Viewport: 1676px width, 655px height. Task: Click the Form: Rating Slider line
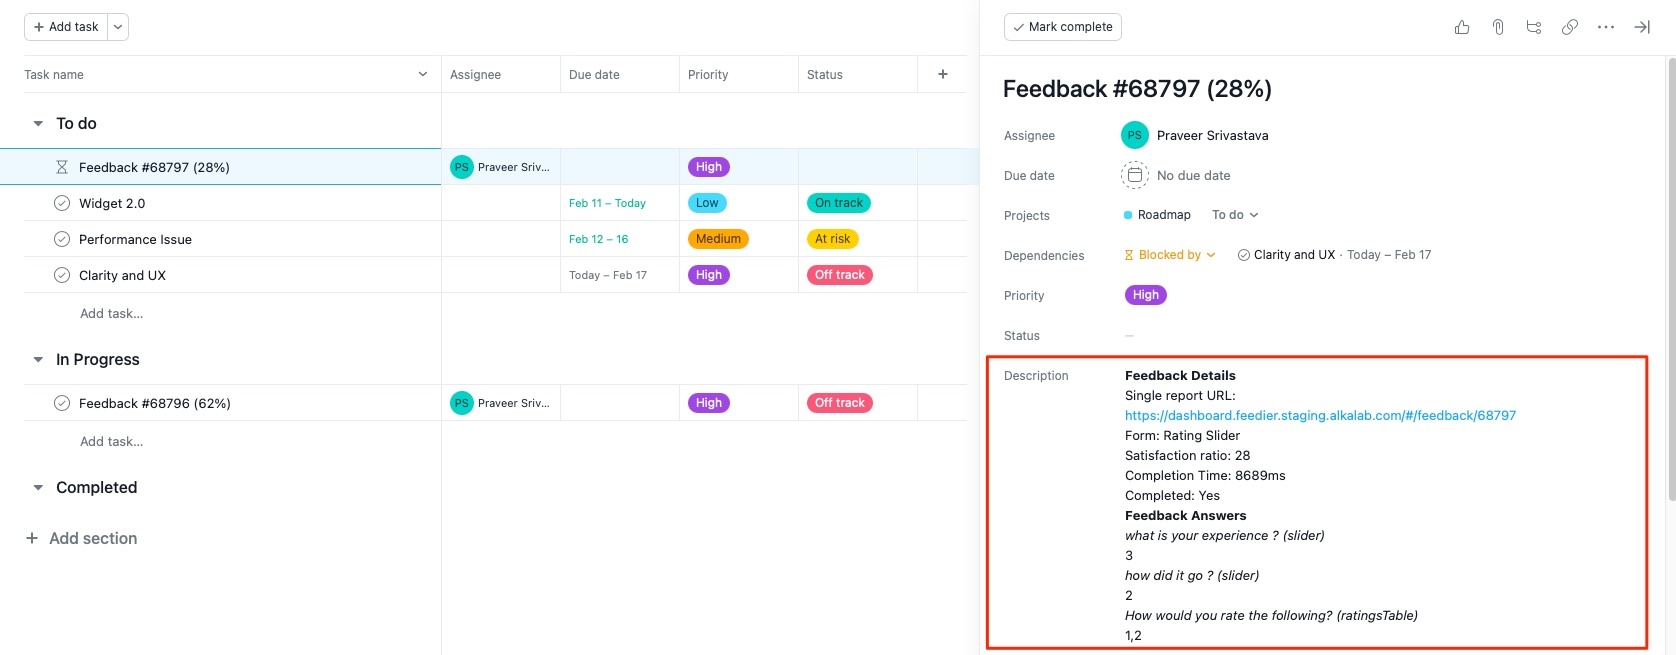tap(1182, 435)
